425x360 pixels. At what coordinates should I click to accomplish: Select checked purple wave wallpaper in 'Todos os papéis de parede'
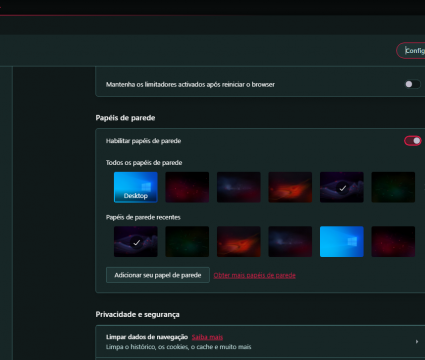pos(342,187)
